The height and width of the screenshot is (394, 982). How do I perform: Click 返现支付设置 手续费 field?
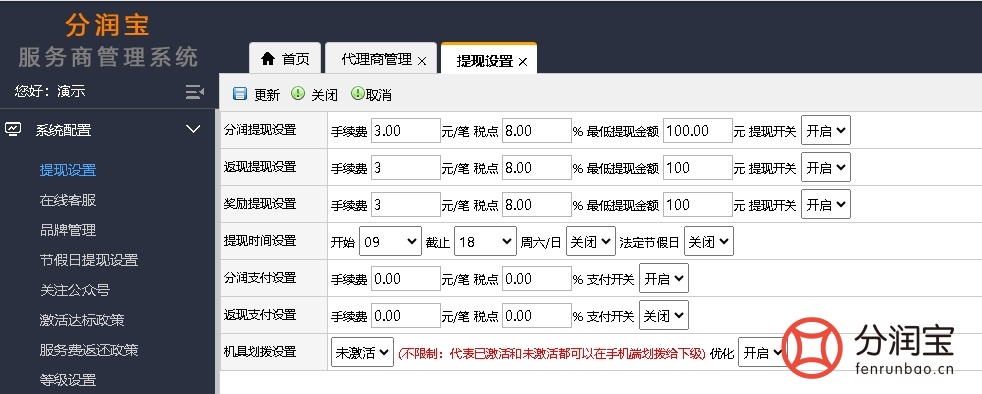406,315
